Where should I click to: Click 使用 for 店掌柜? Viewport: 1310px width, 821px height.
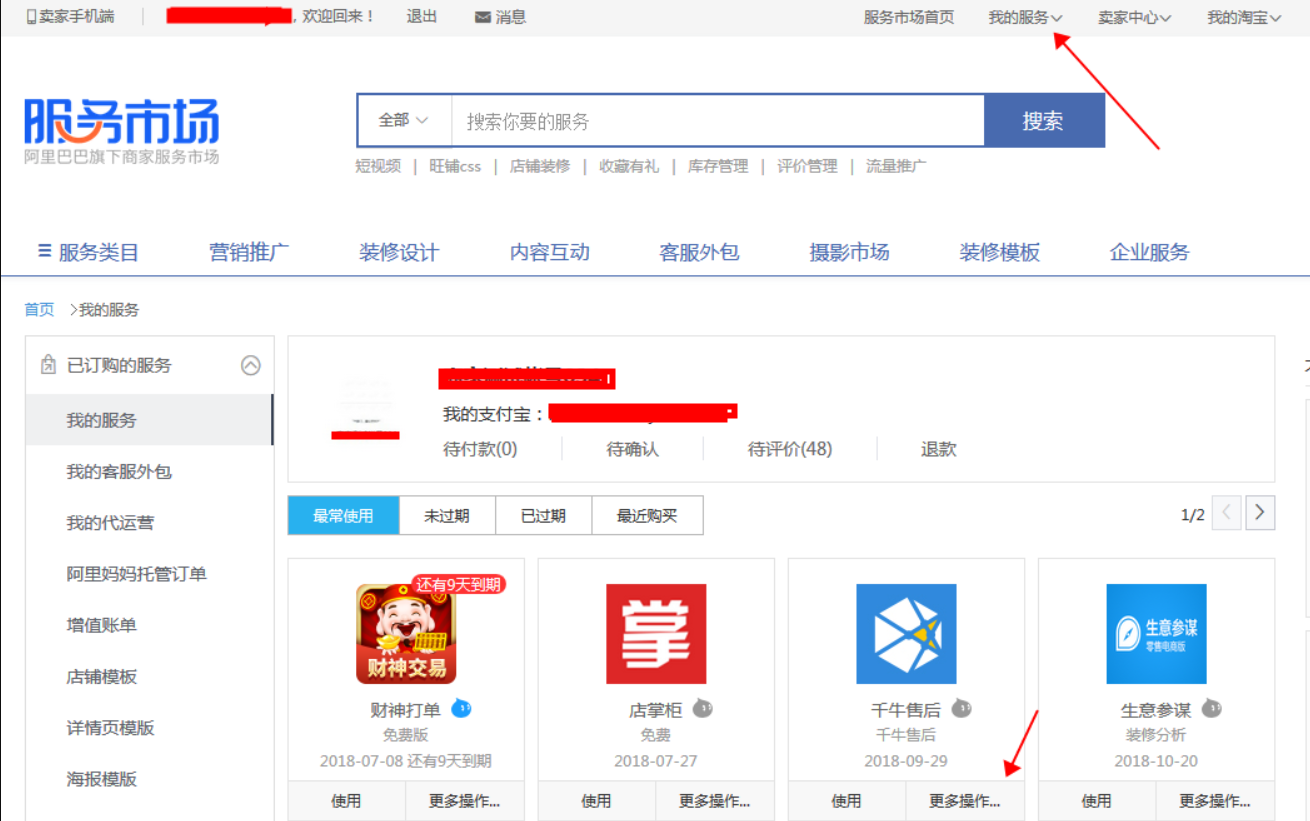coord(596,801)
